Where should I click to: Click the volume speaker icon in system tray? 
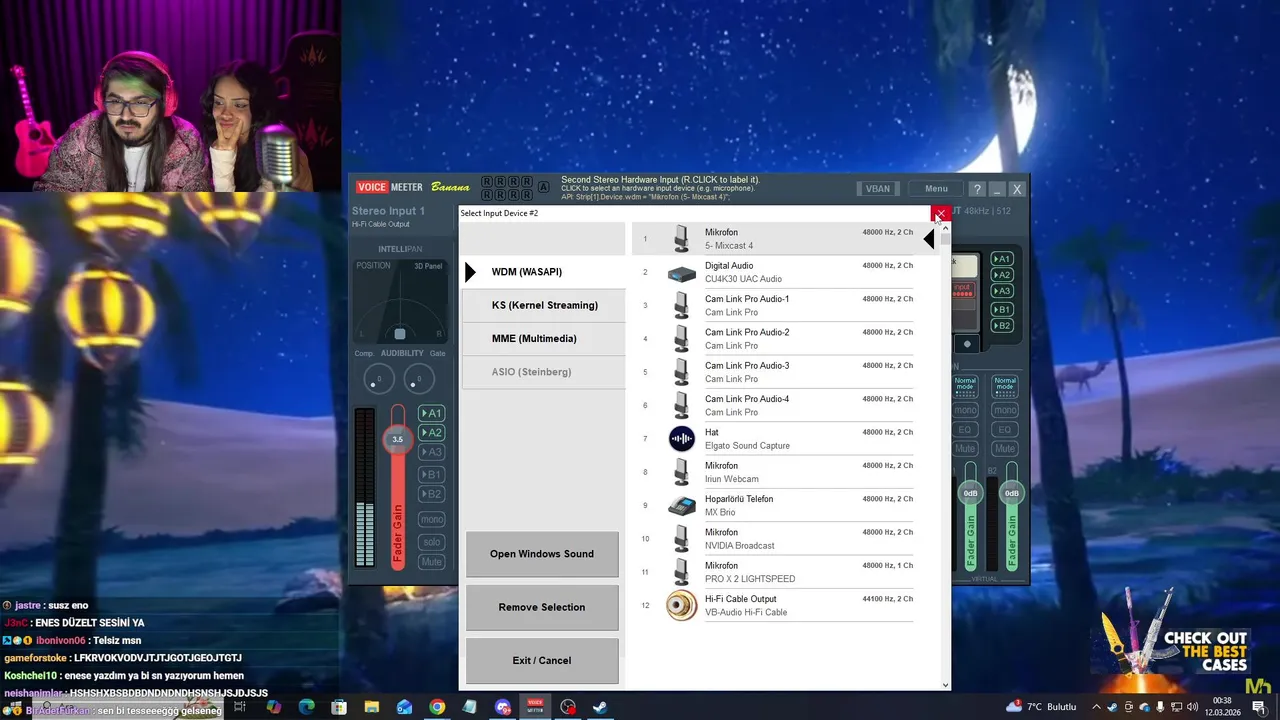[x=1192, y=707]
